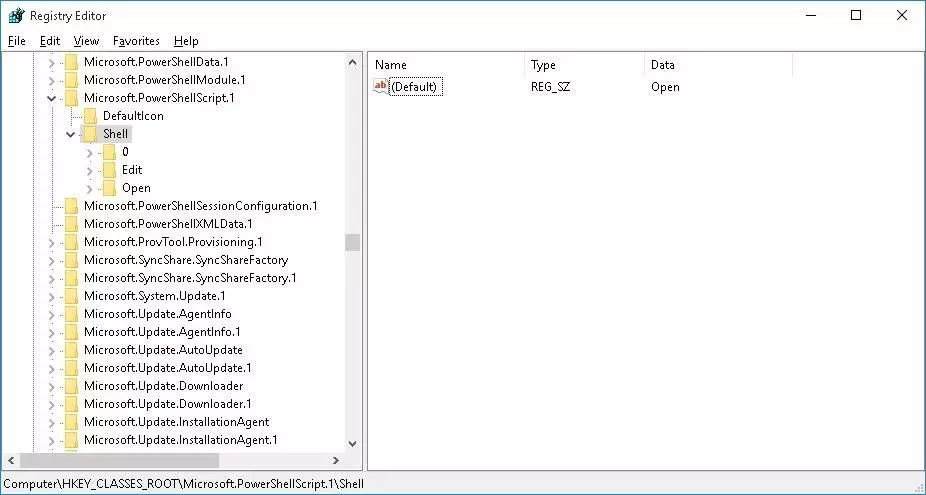This screenshot has height=495, width=926.
Task: Open the Favorites menu
Action: (136, 41)
